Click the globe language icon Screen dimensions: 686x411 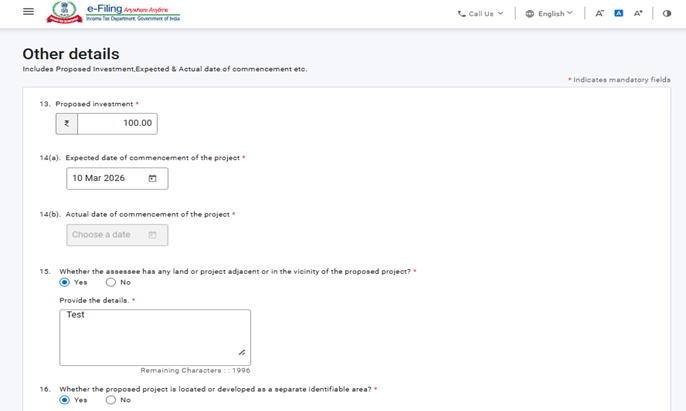(530, 14)
